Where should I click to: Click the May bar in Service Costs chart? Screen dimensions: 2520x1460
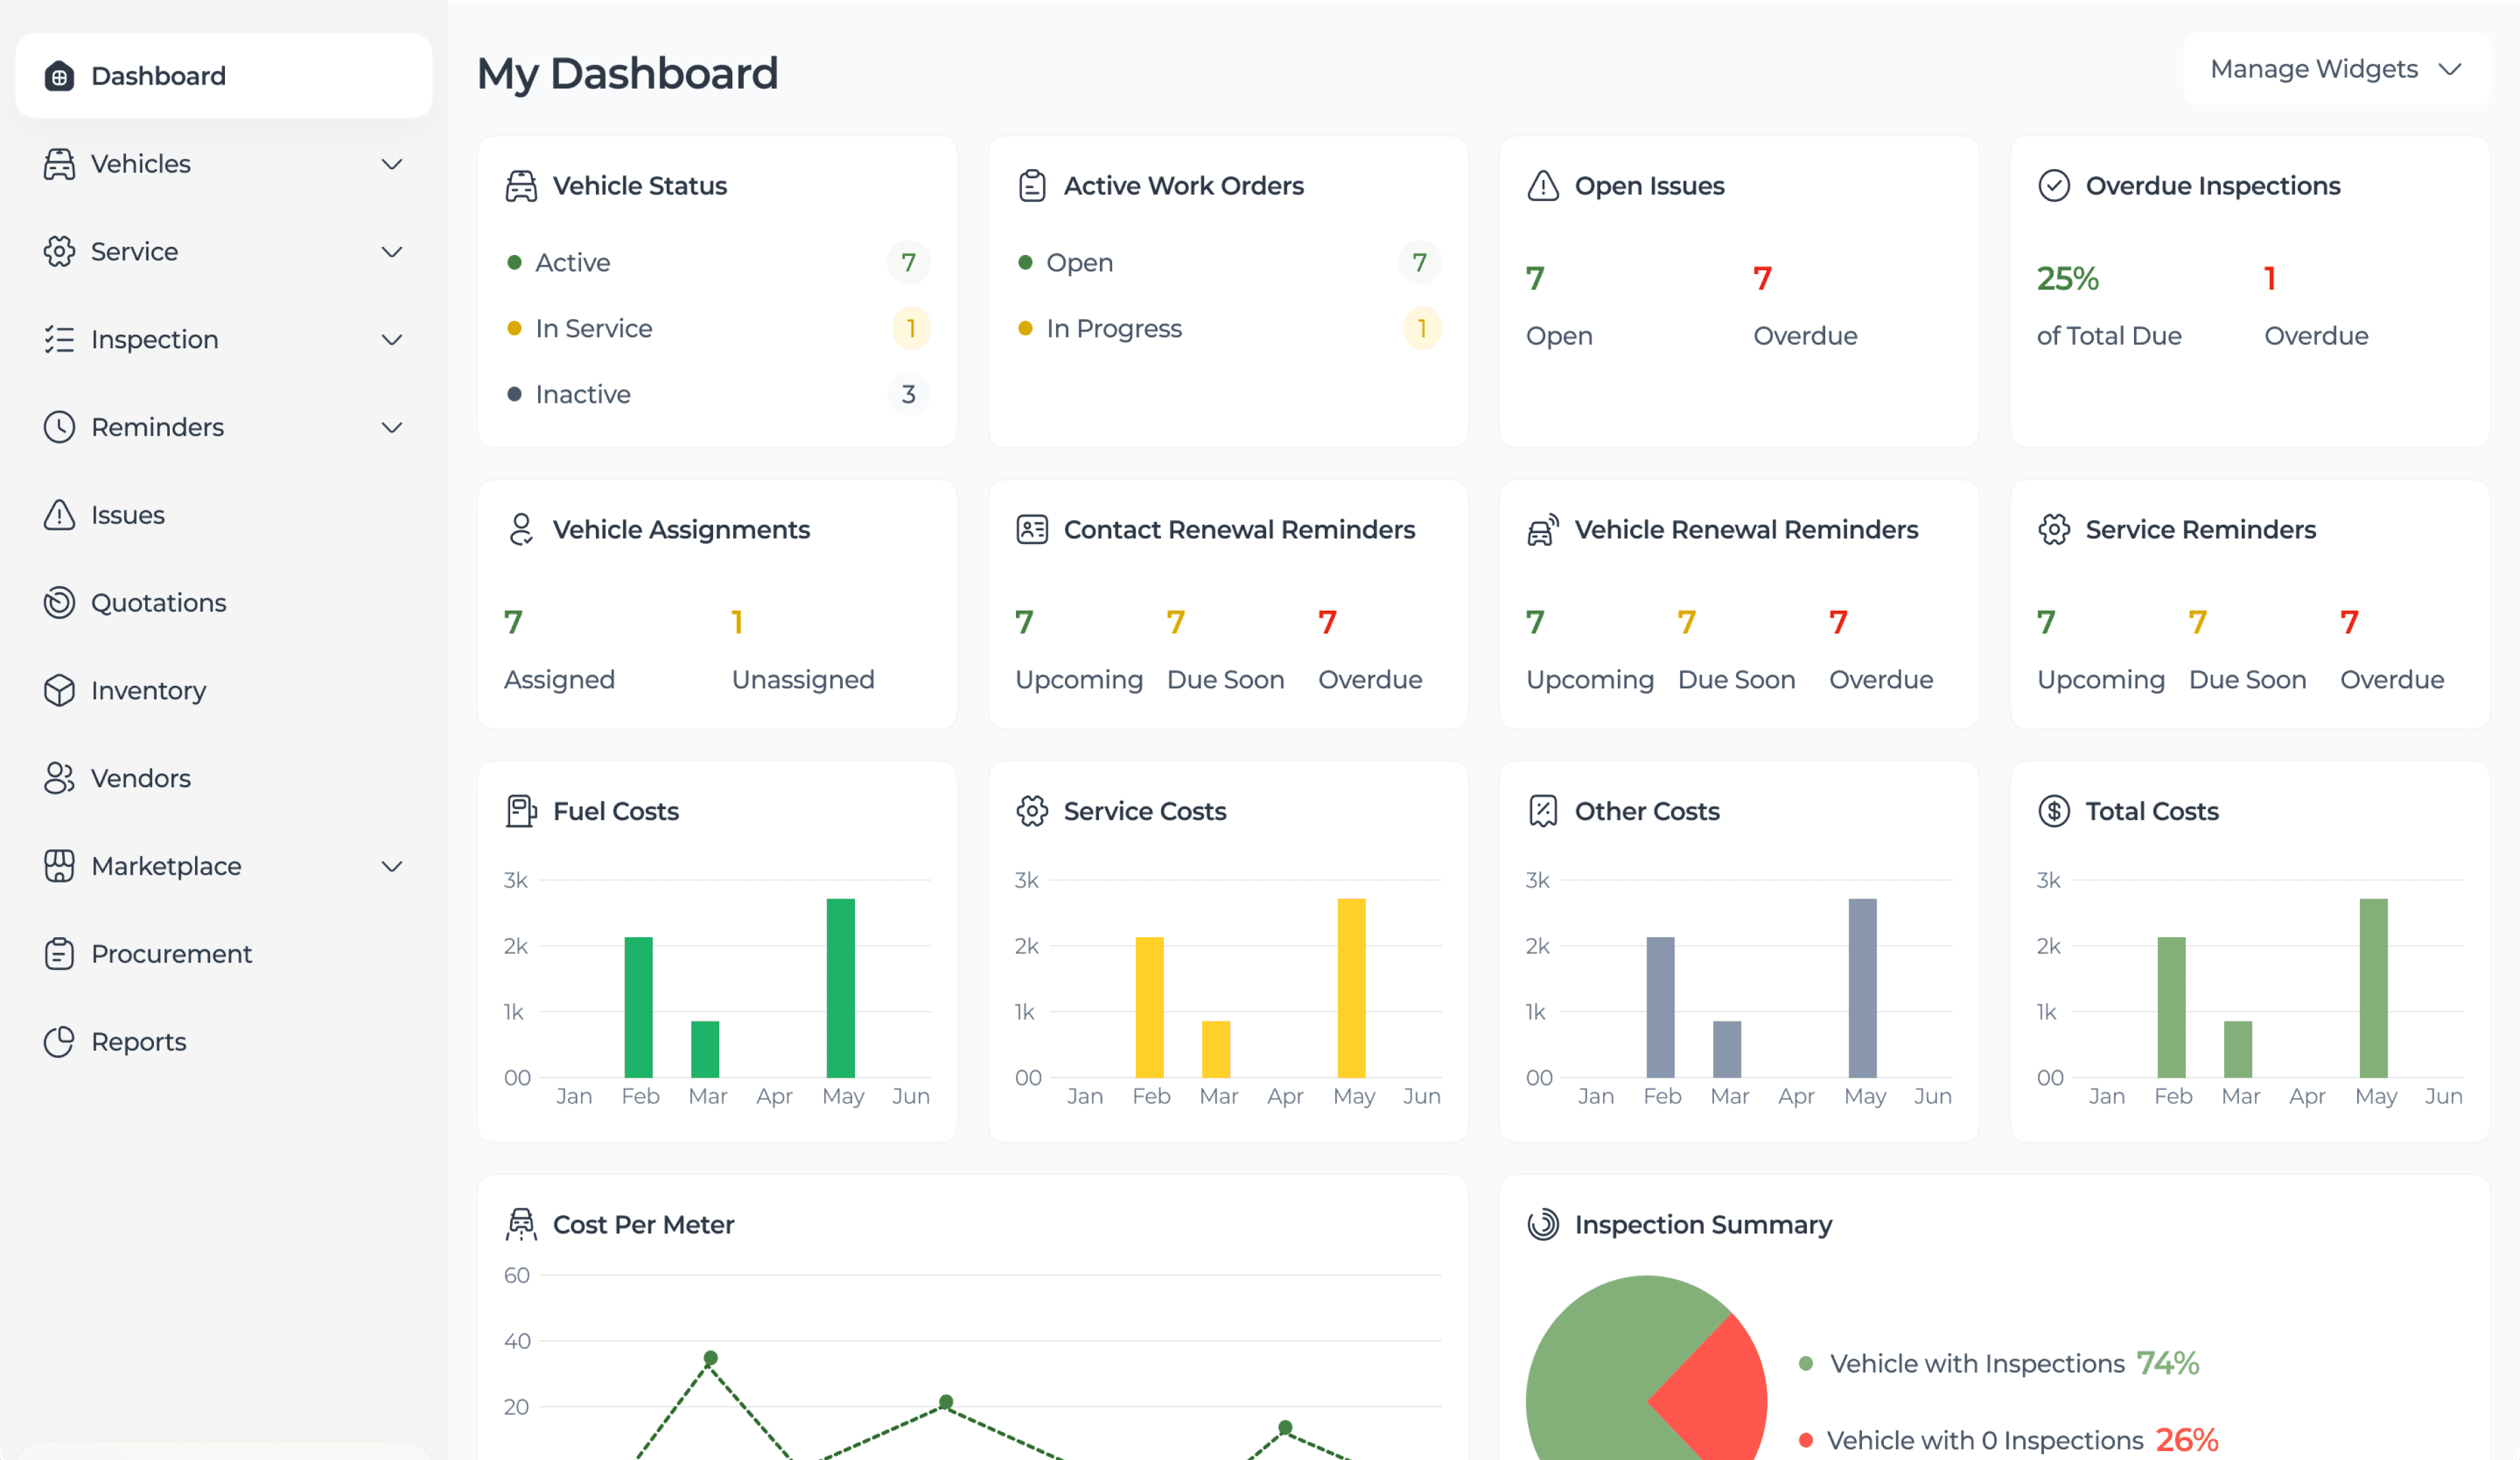pos(1352,990)
